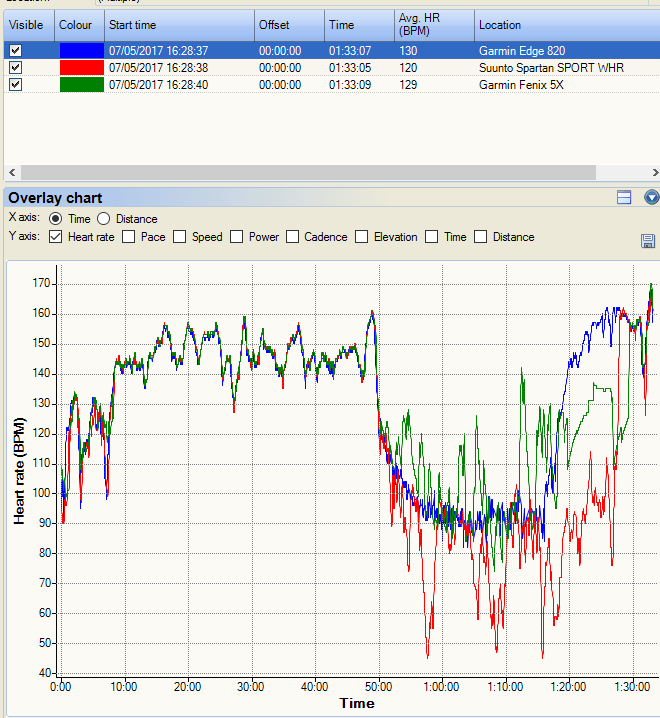The width and height of the screenshot is (660, 718).
Task: Click the red colour swatch for Suunto Spartan
Action: click(80, 67)
